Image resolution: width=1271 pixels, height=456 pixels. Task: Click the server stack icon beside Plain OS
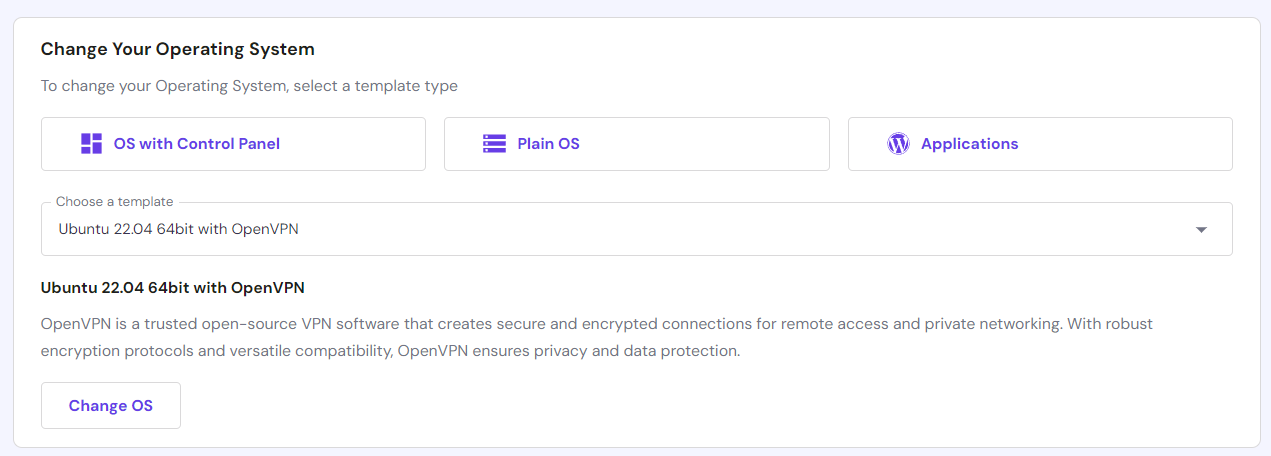[494, 144]
